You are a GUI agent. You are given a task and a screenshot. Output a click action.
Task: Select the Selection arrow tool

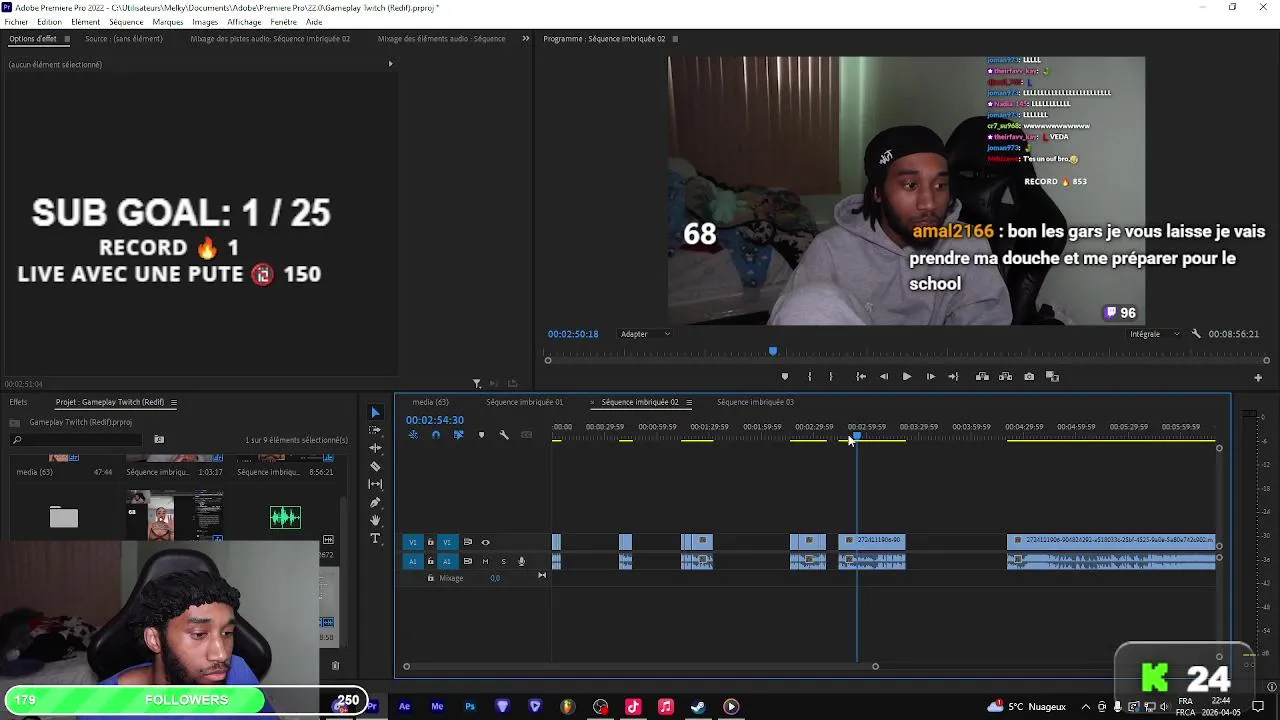tap(375, 412)
